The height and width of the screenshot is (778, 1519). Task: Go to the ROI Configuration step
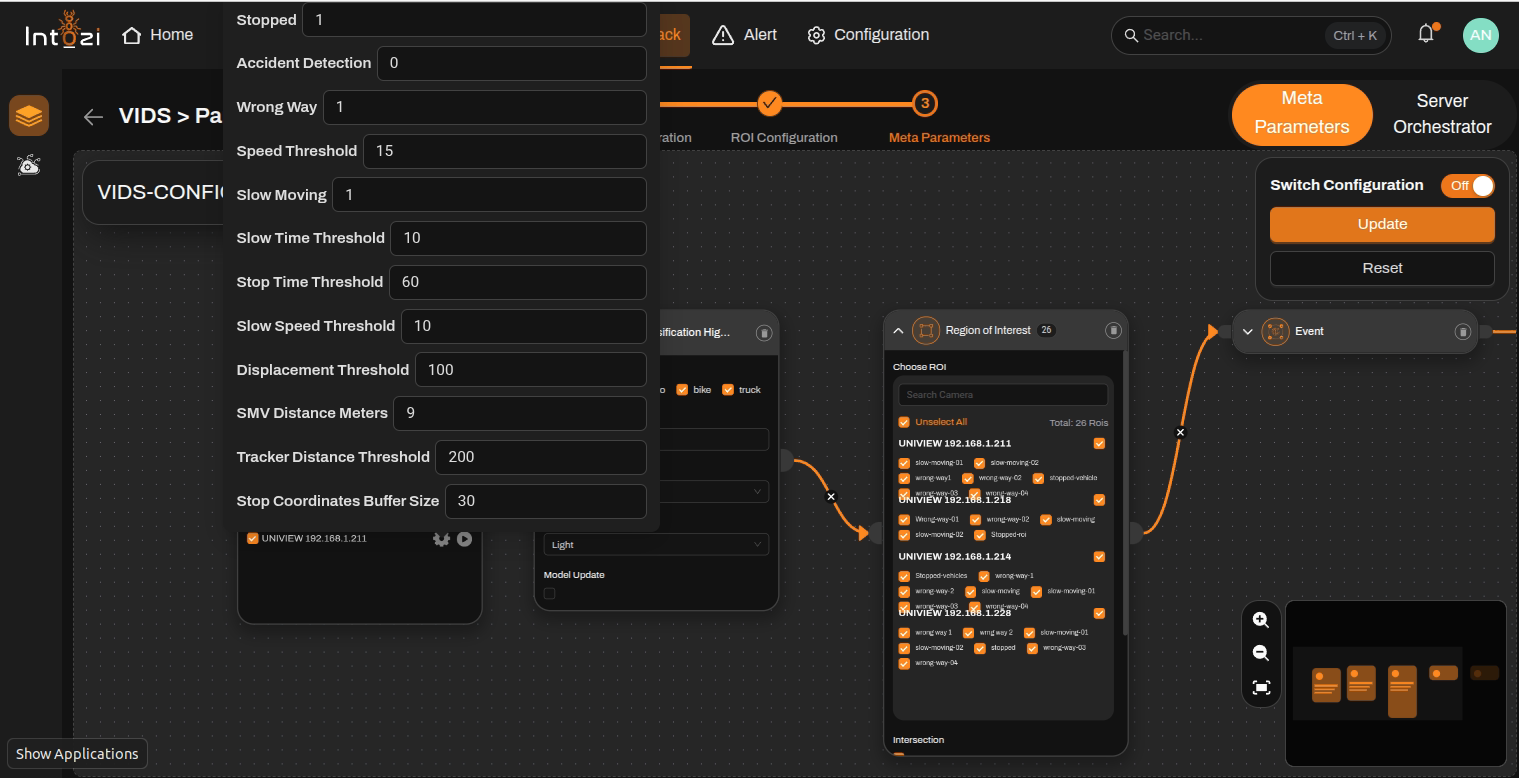(x=784, y=138)
